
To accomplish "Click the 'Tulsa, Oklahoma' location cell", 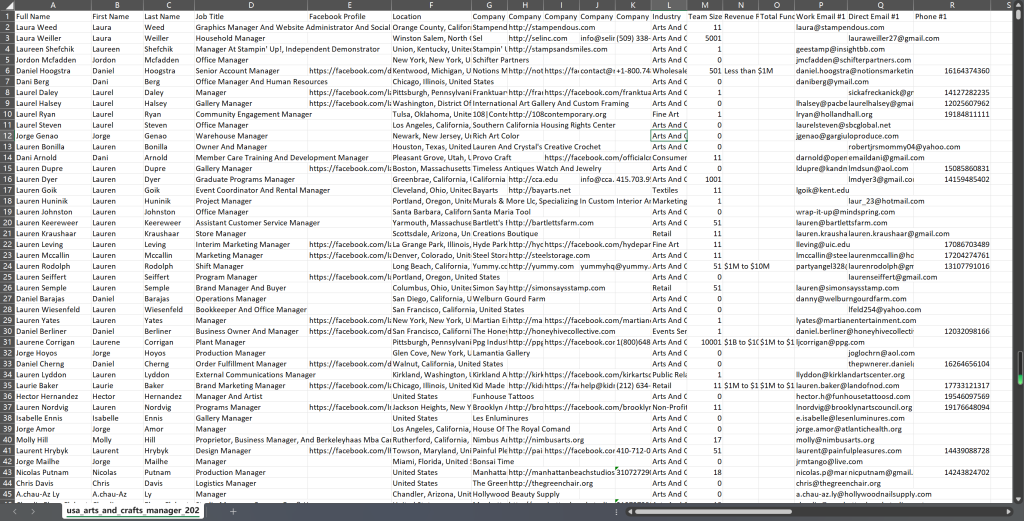I will 431,114.
